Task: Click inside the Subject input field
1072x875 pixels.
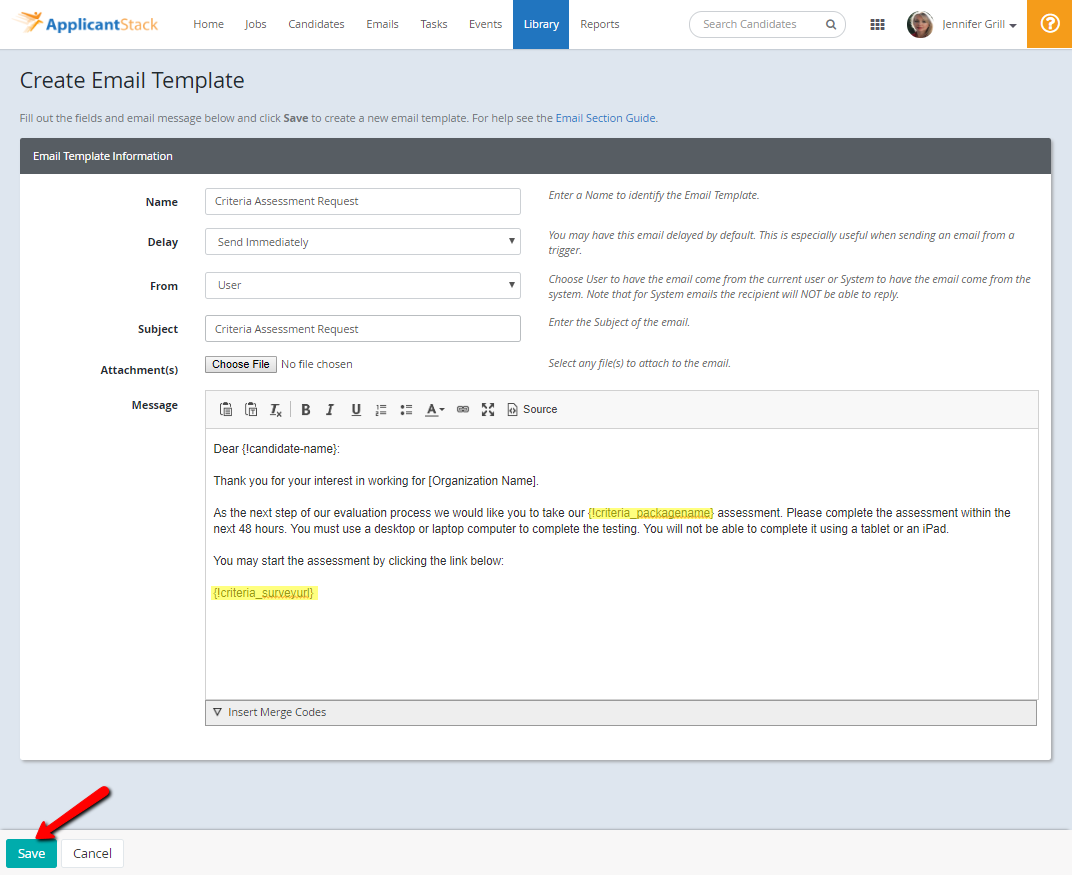Action: [362, 328]
